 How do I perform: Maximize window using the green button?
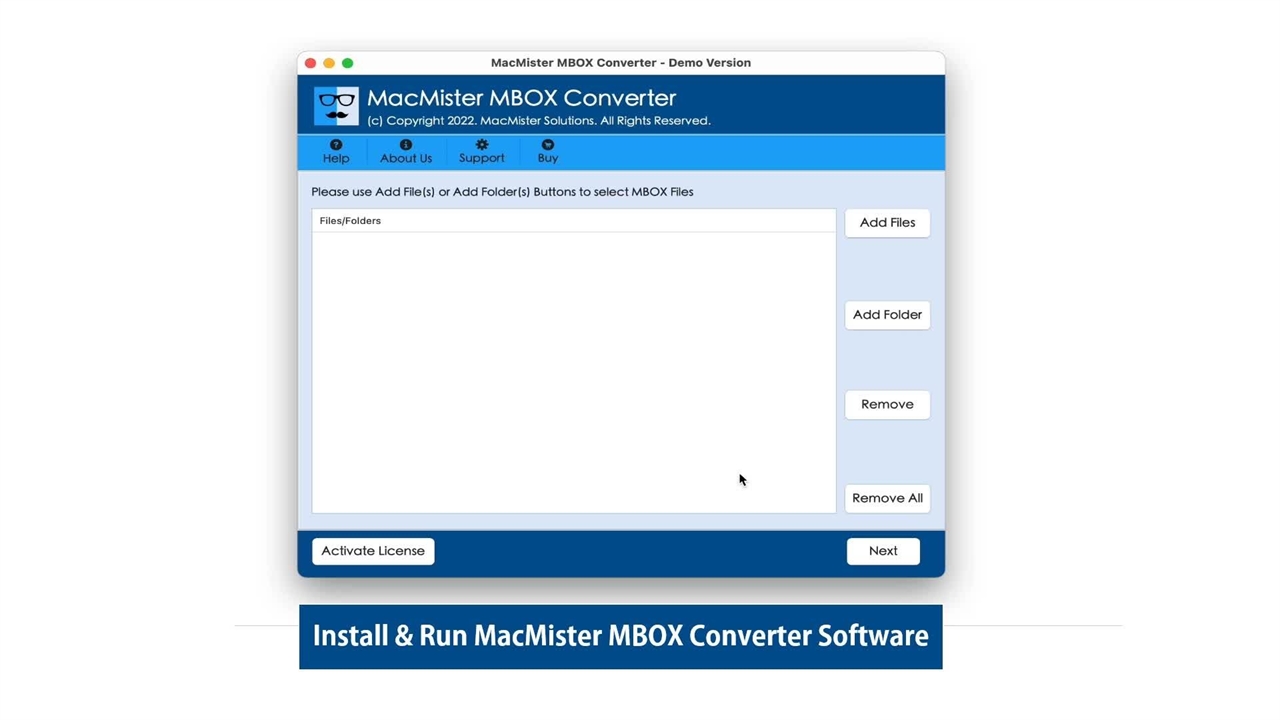[x=348, y=63]
